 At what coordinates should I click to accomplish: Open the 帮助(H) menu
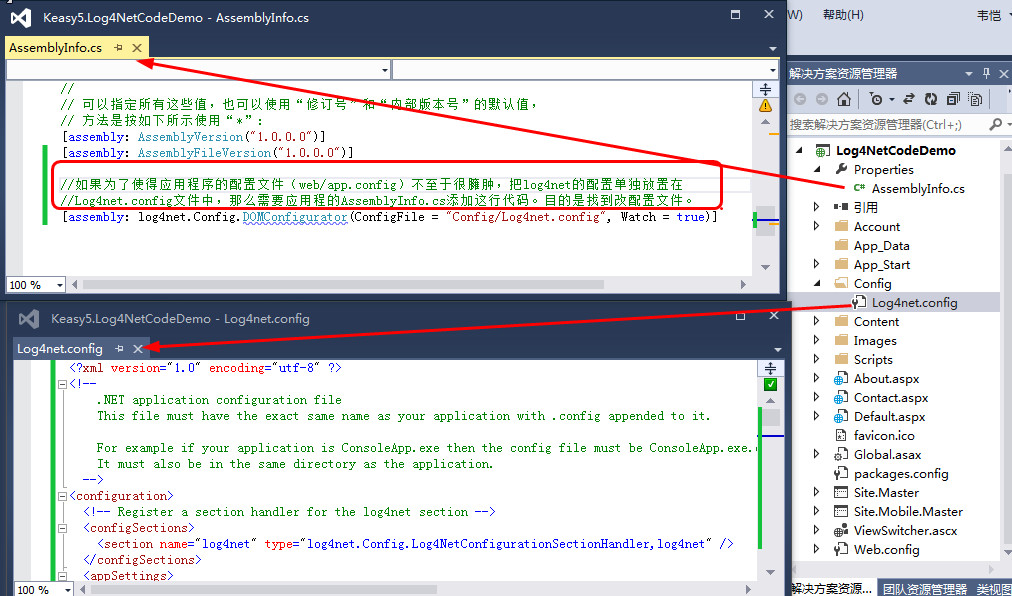843,15
